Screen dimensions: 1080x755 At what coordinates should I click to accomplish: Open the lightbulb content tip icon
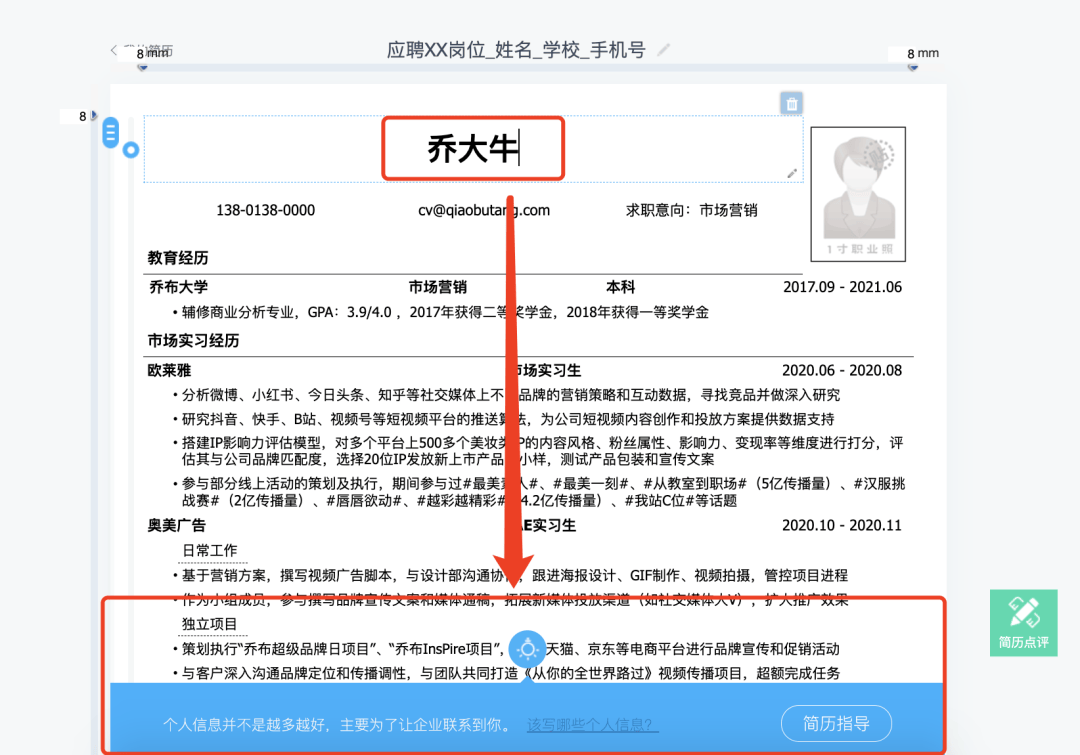528,647
